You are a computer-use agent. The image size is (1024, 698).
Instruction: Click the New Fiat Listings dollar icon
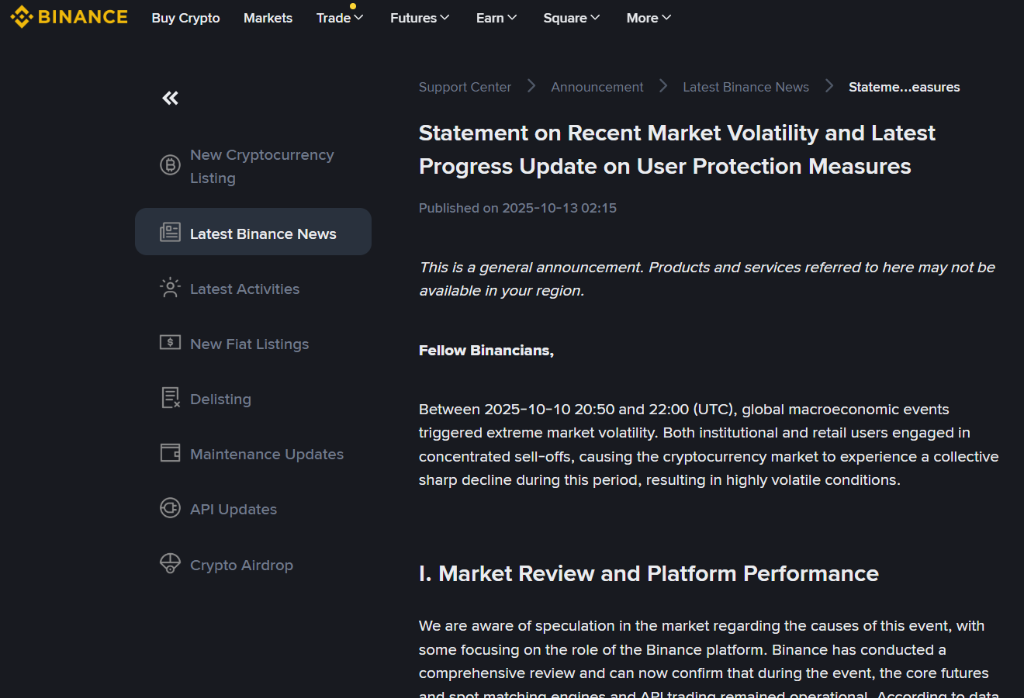click(170, 343)
